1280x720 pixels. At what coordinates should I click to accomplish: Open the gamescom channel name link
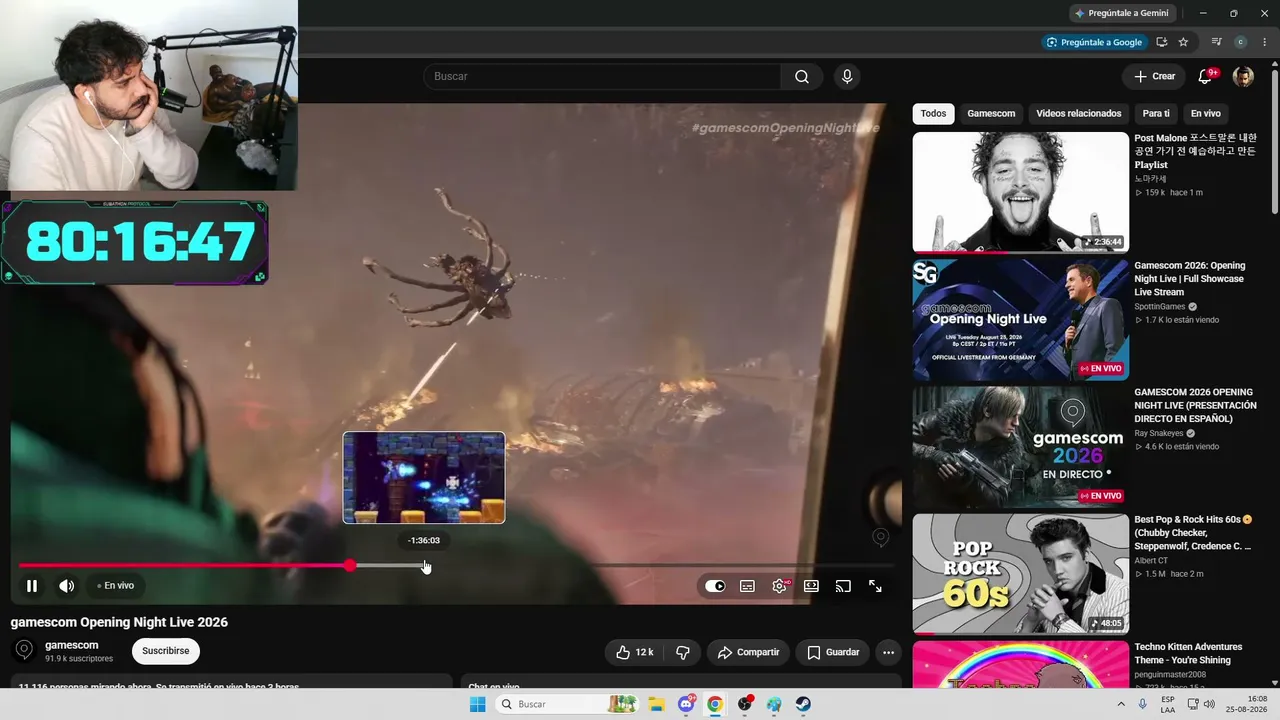[x=72, y=645]
